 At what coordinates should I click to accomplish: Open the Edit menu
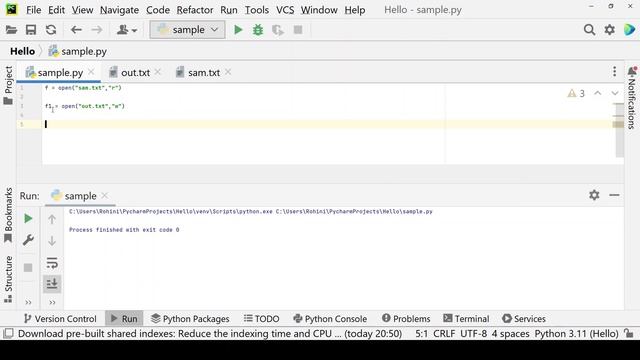56,10
